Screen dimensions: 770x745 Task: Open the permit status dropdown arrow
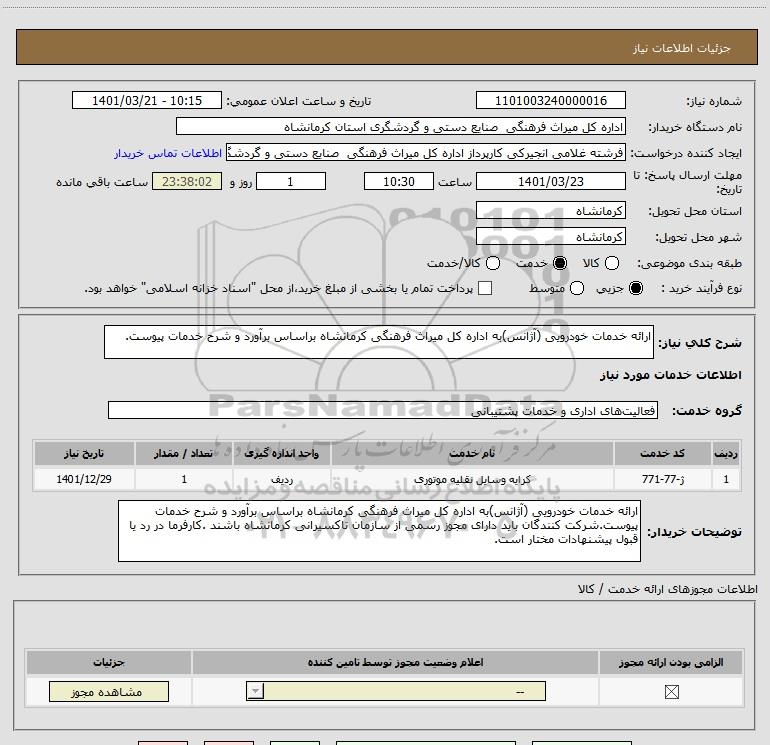point(255,691)
